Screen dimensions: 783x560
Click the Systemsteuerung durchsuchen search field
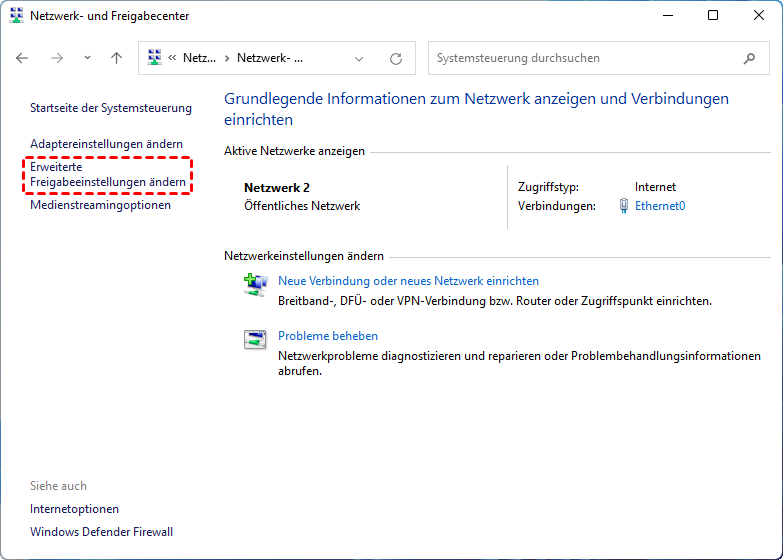[x=585, y=58]
